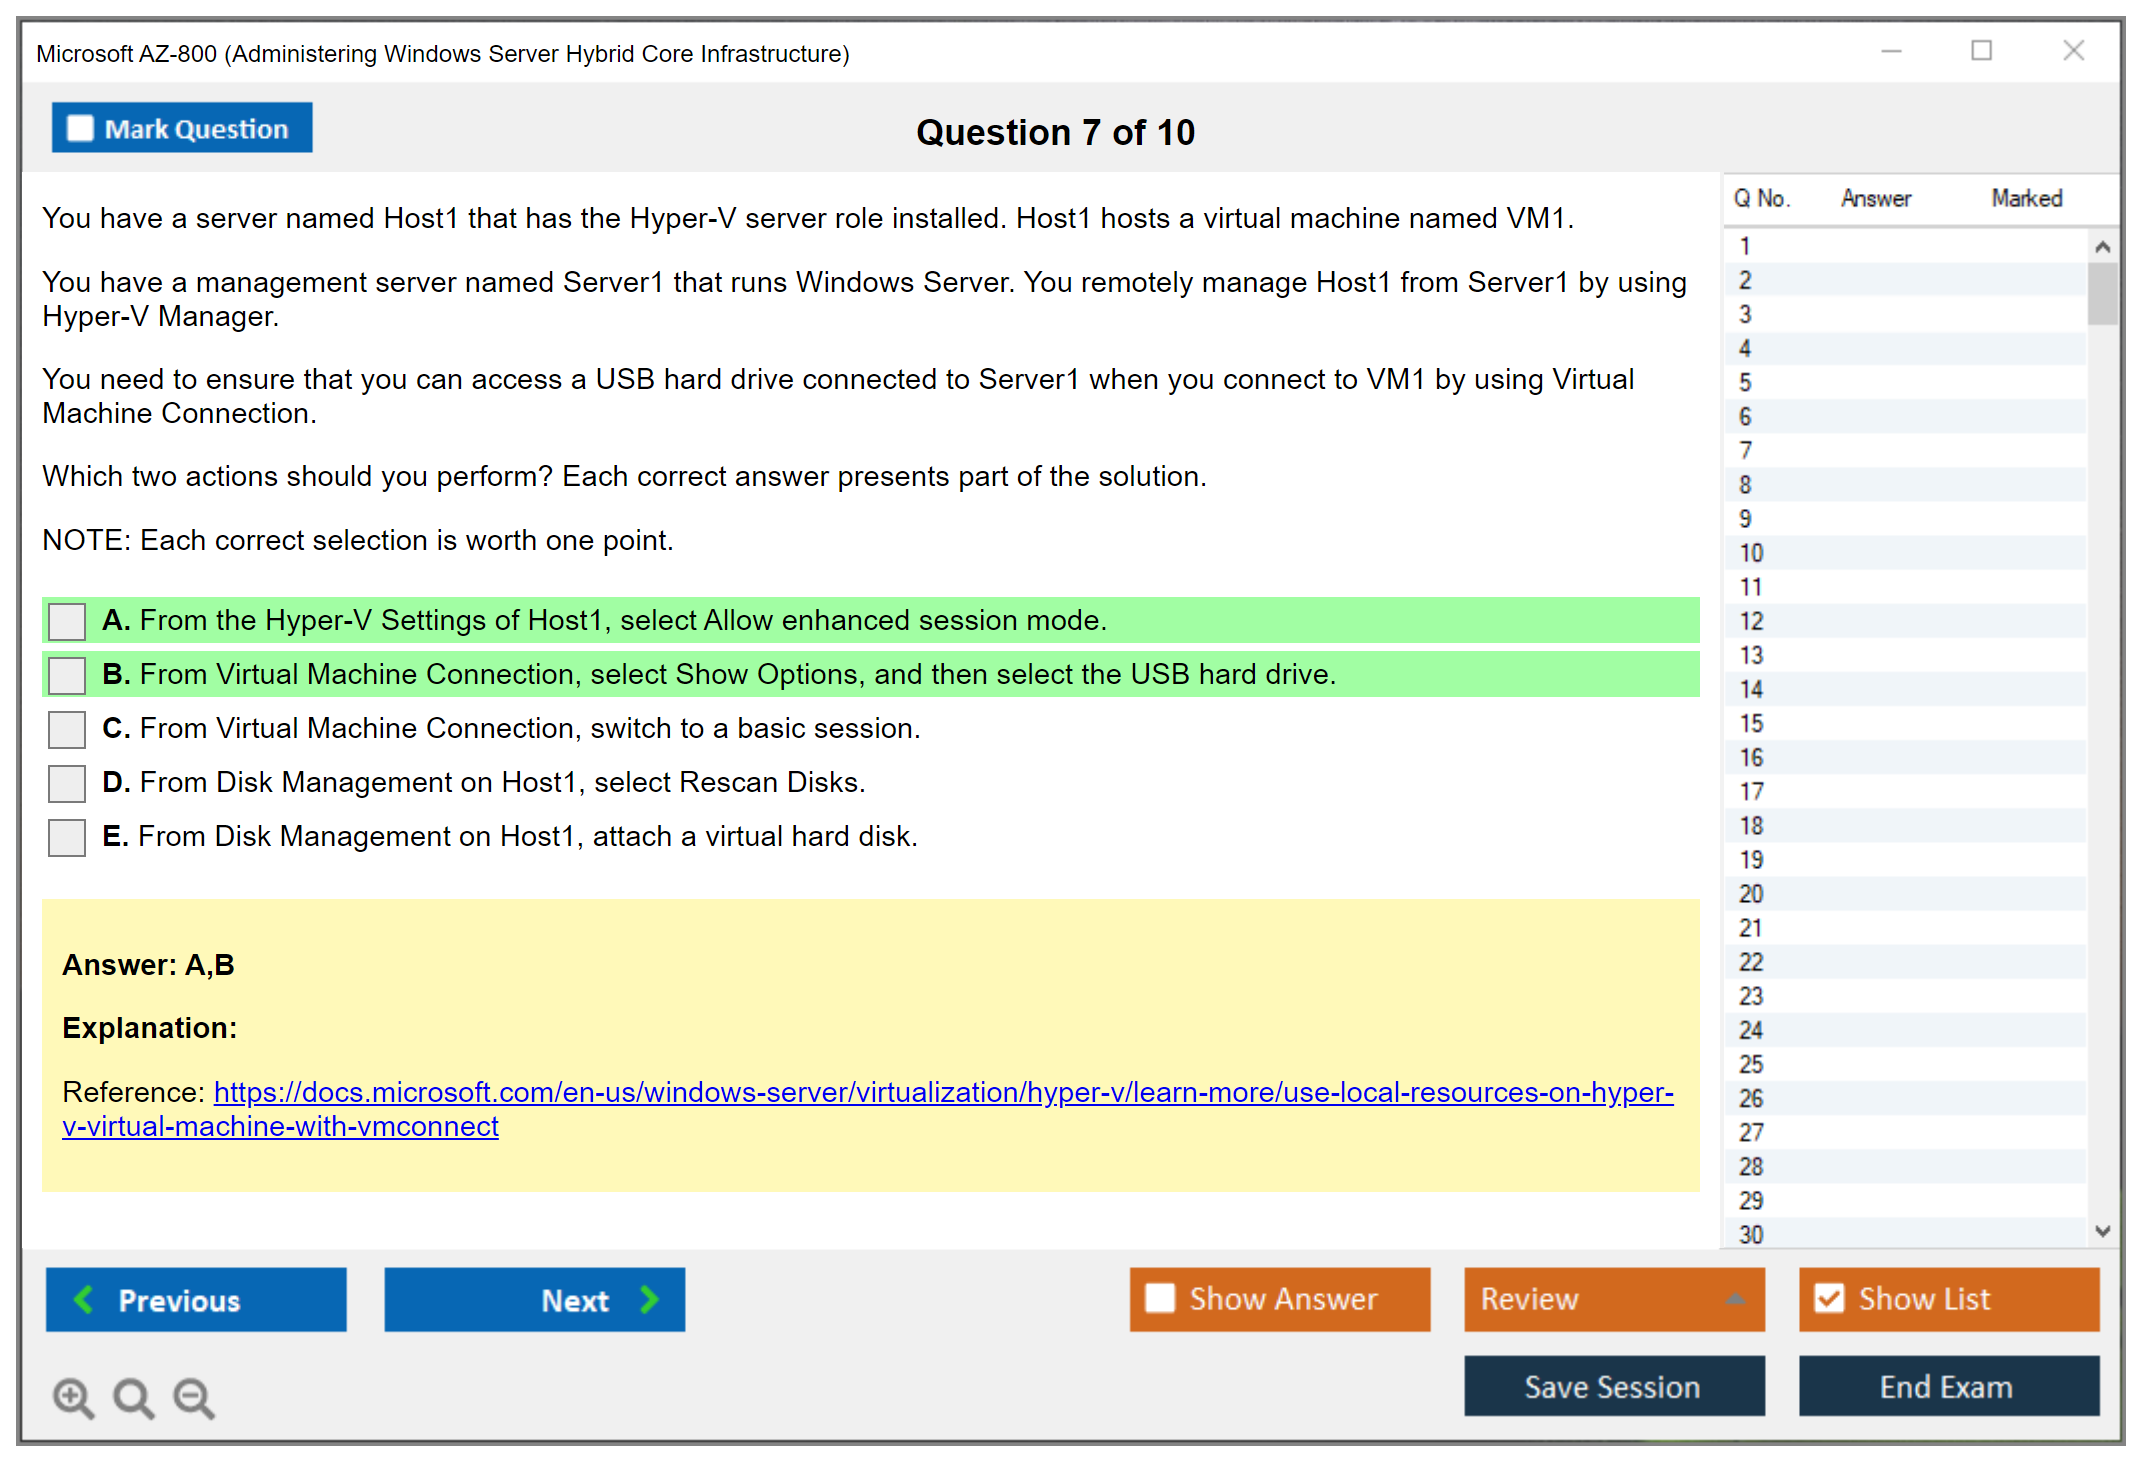Tick the checkbox for option C
Image resolution: width=2150 pixels, height=1470 pixels.
[x=67, y=729]
